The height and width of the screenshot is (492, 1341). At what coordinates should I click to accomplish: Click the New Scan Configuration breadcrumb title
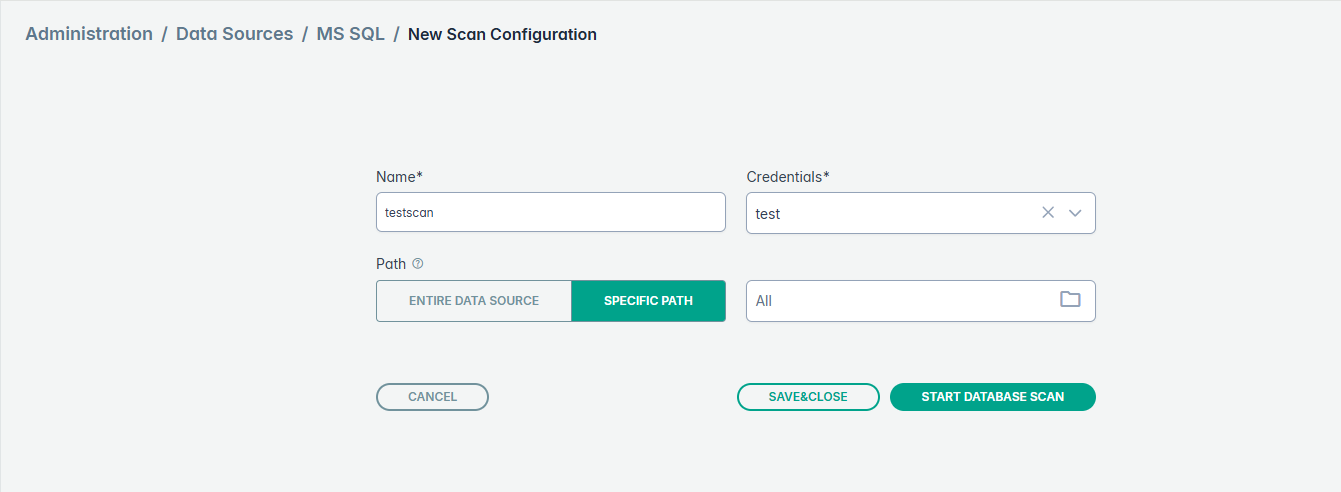pyautogui.click(x=502, y=34)
